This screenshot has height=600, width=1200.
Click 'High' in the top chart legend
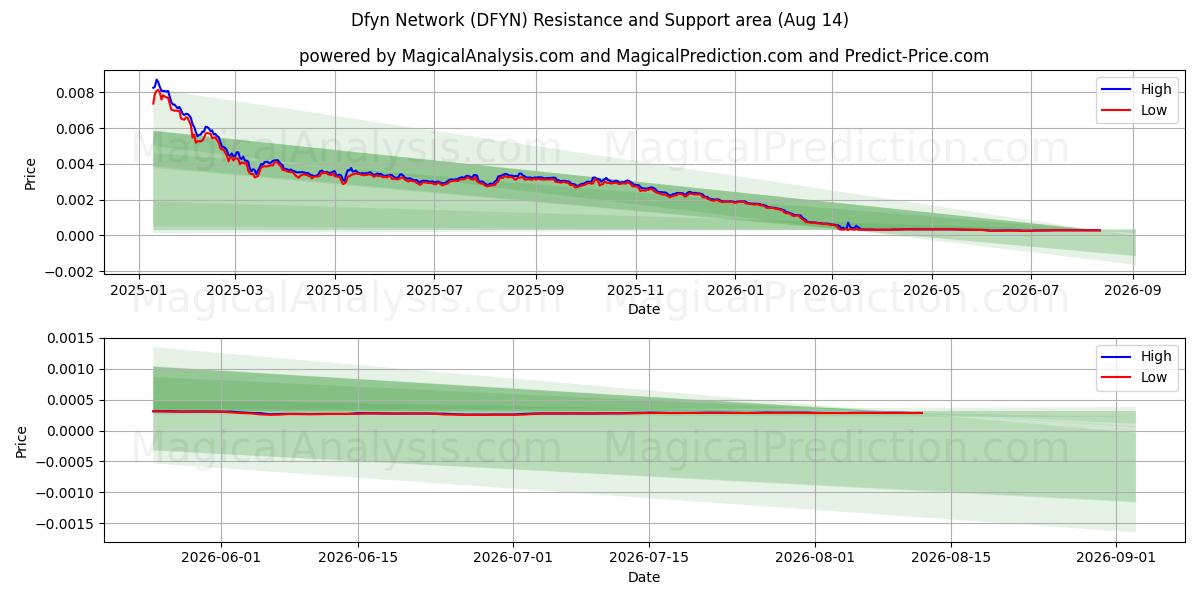tap(1156, 89)
